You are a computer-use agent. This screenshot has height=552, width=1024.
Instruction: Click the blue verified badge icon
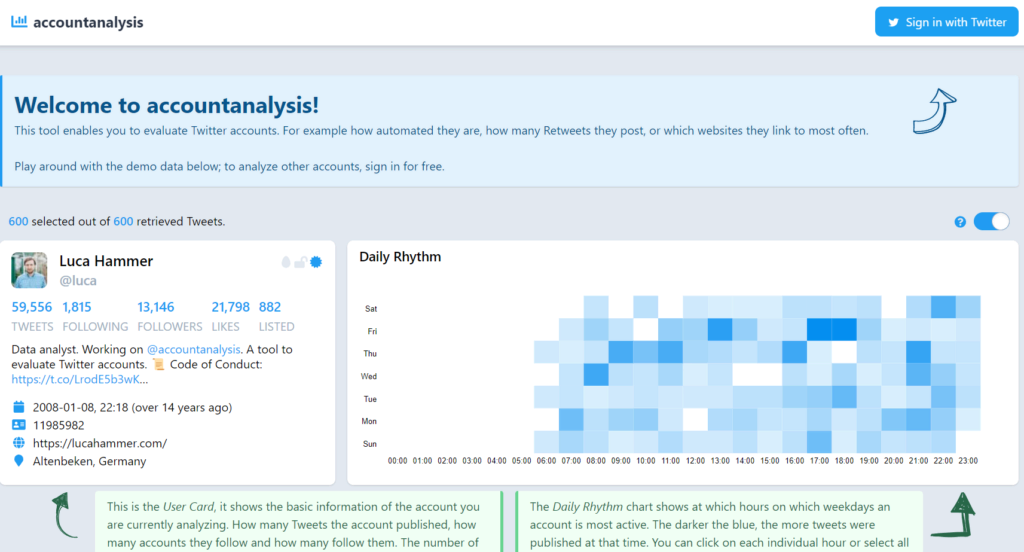(x=316, y=262)
